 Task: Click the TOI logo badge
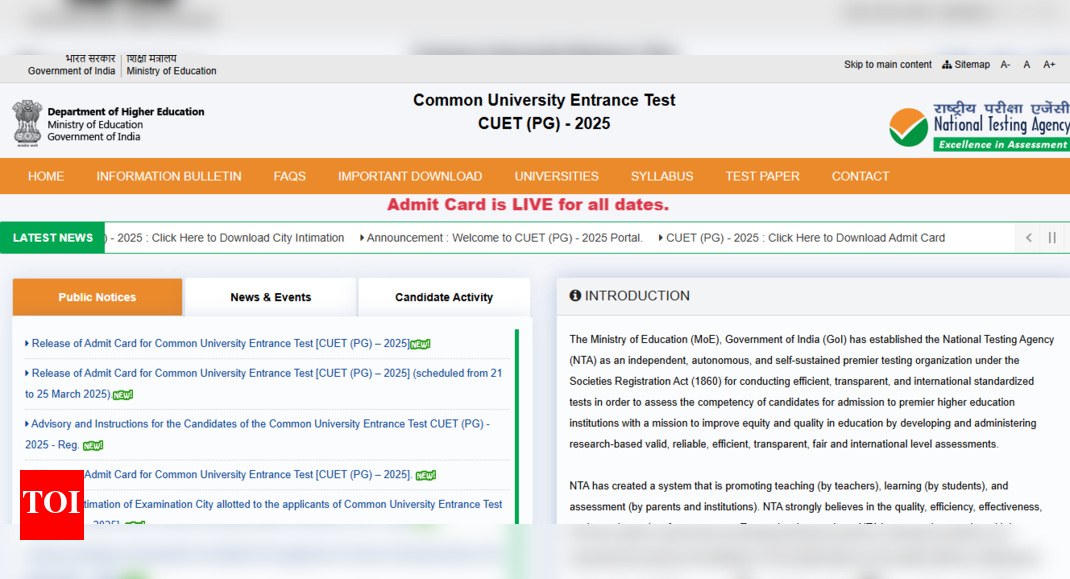click(x=52, y=505)
